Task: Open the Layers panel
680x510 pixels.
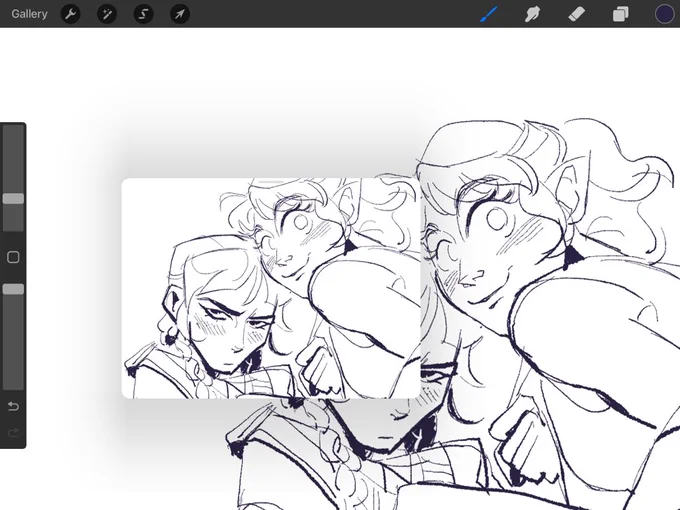Action: (x=621, y=14)
